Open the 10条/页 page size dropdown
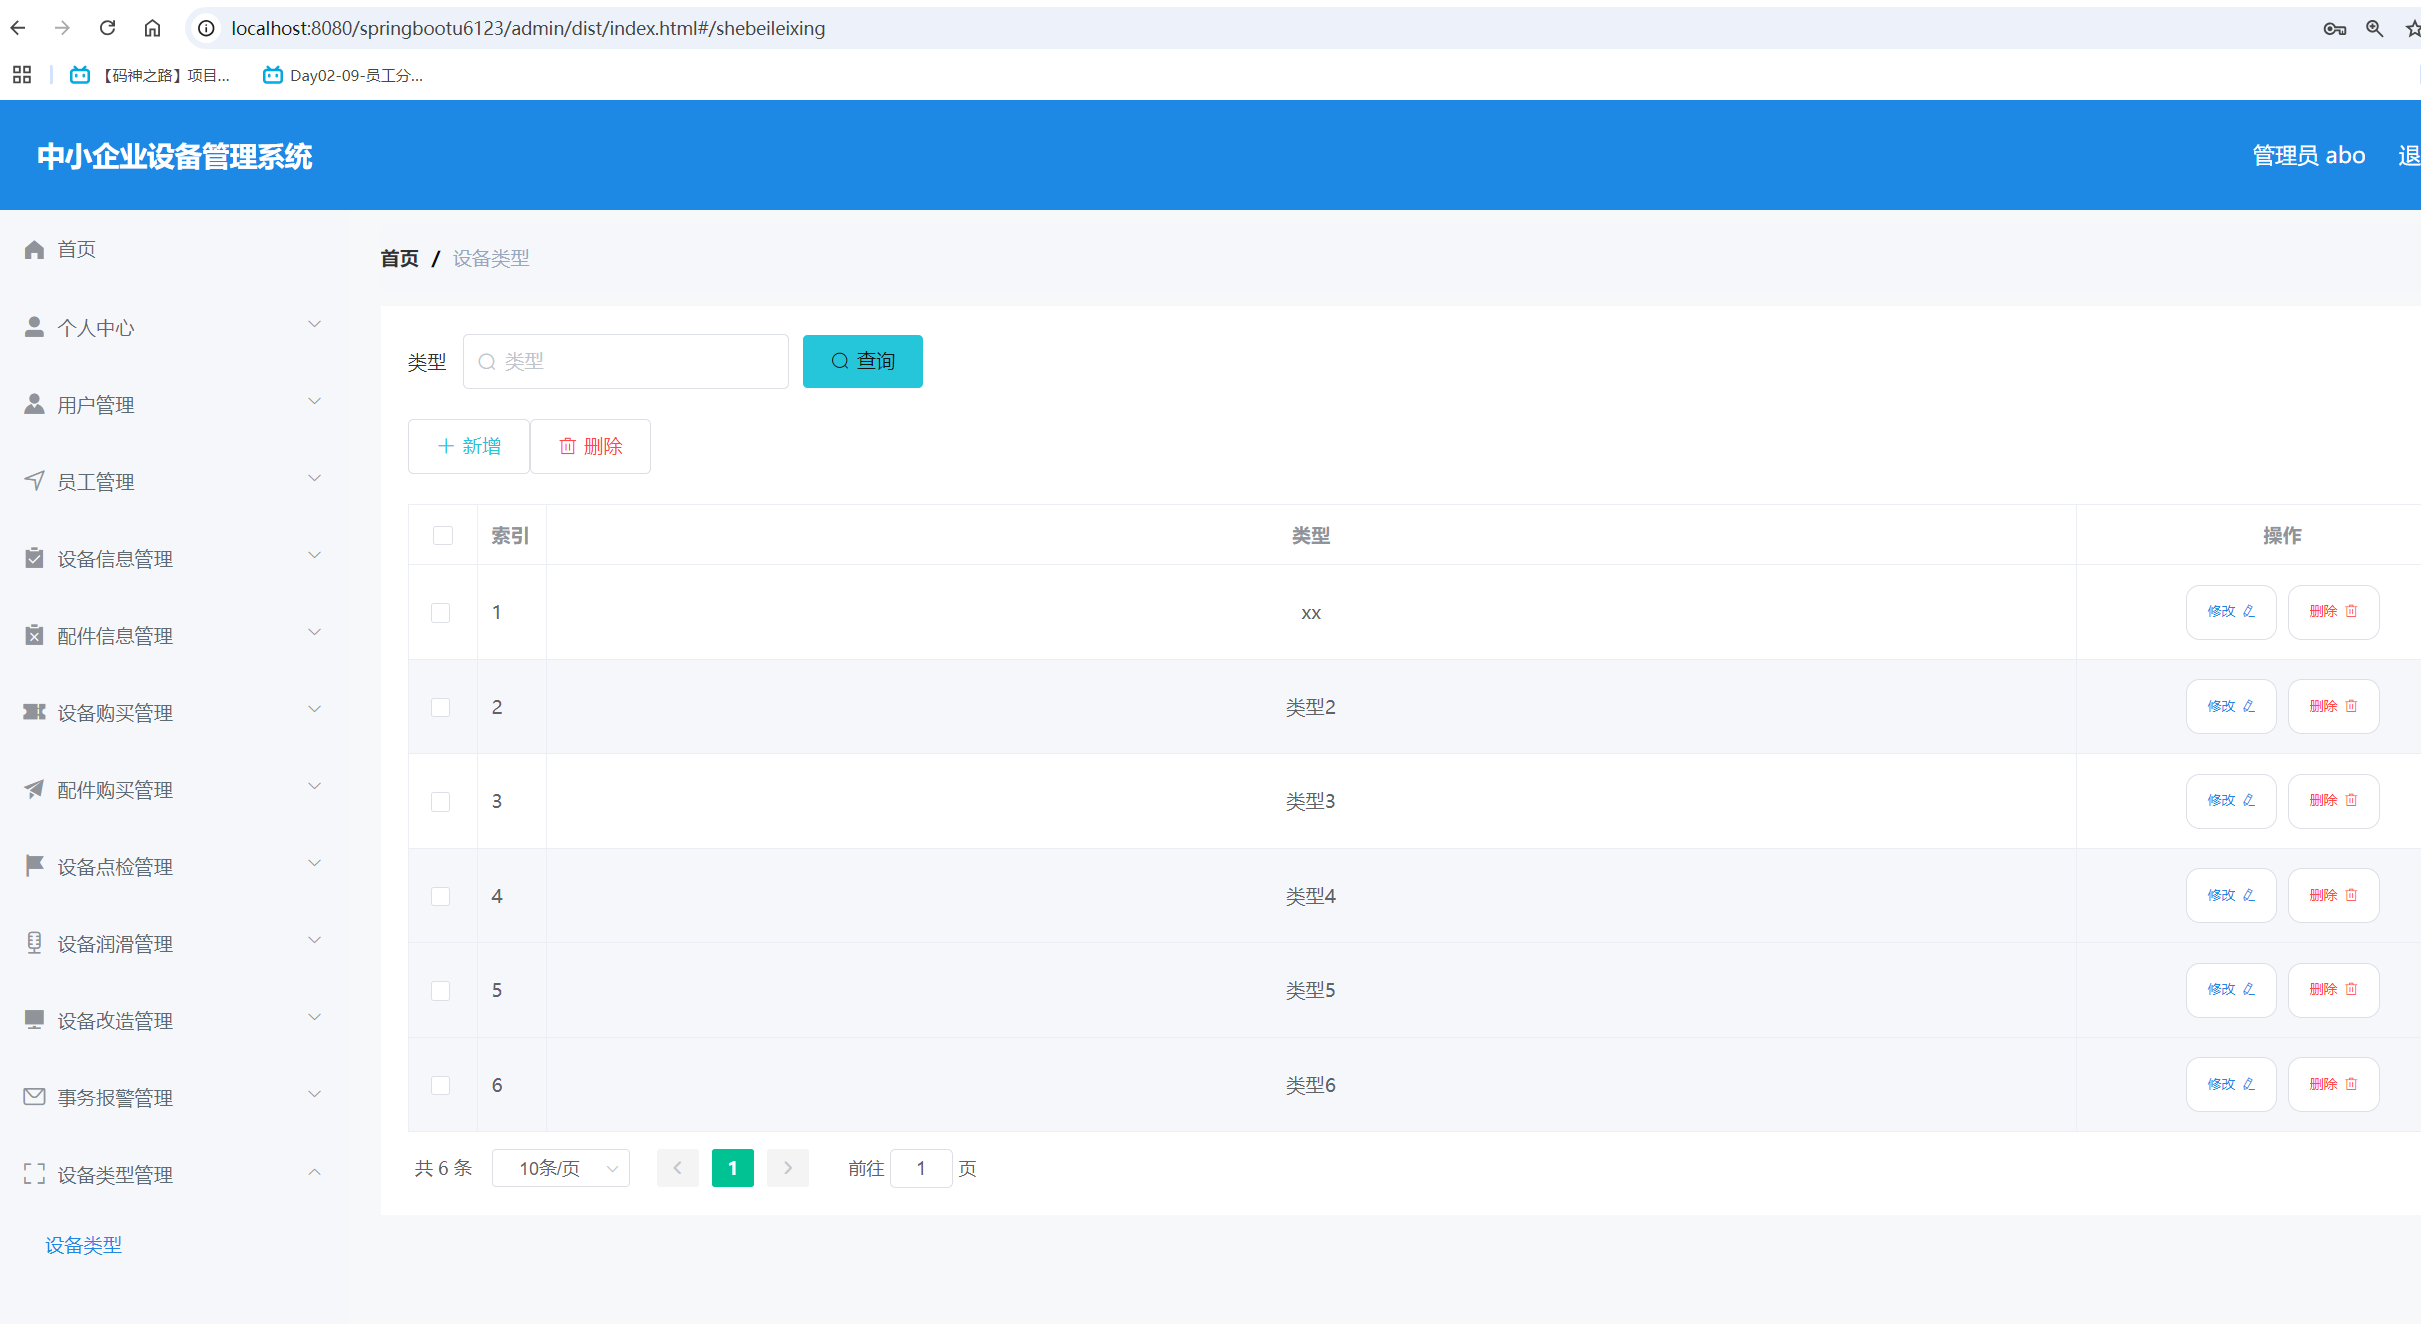The image size is (2421, 1324). tap(560, 1168)
